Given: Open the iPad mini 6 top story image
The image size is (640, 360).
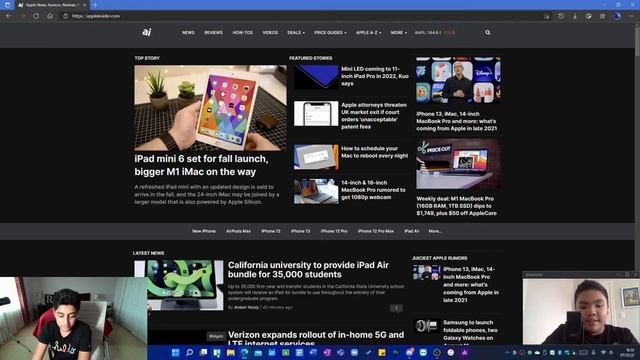Looking at the screenshot, I should pyautogui.click(x=210, y=108).
